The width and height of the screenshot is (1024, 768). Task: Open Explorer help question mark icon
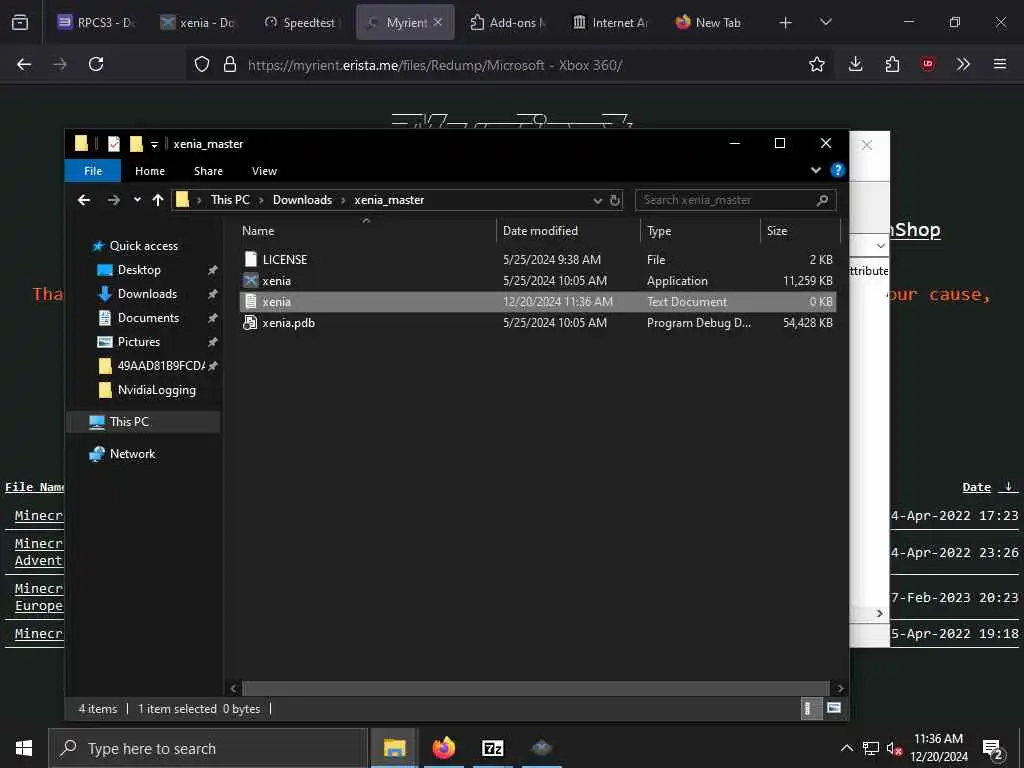(x=837, y=170)
